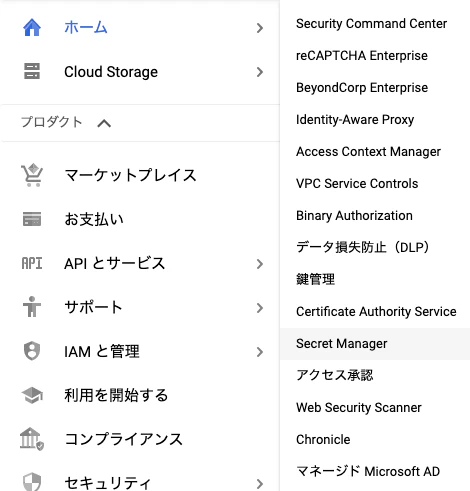Collapse the プロダクト section chevron
The height and width of the screenshot is (491, 470).
pos(104,123)
